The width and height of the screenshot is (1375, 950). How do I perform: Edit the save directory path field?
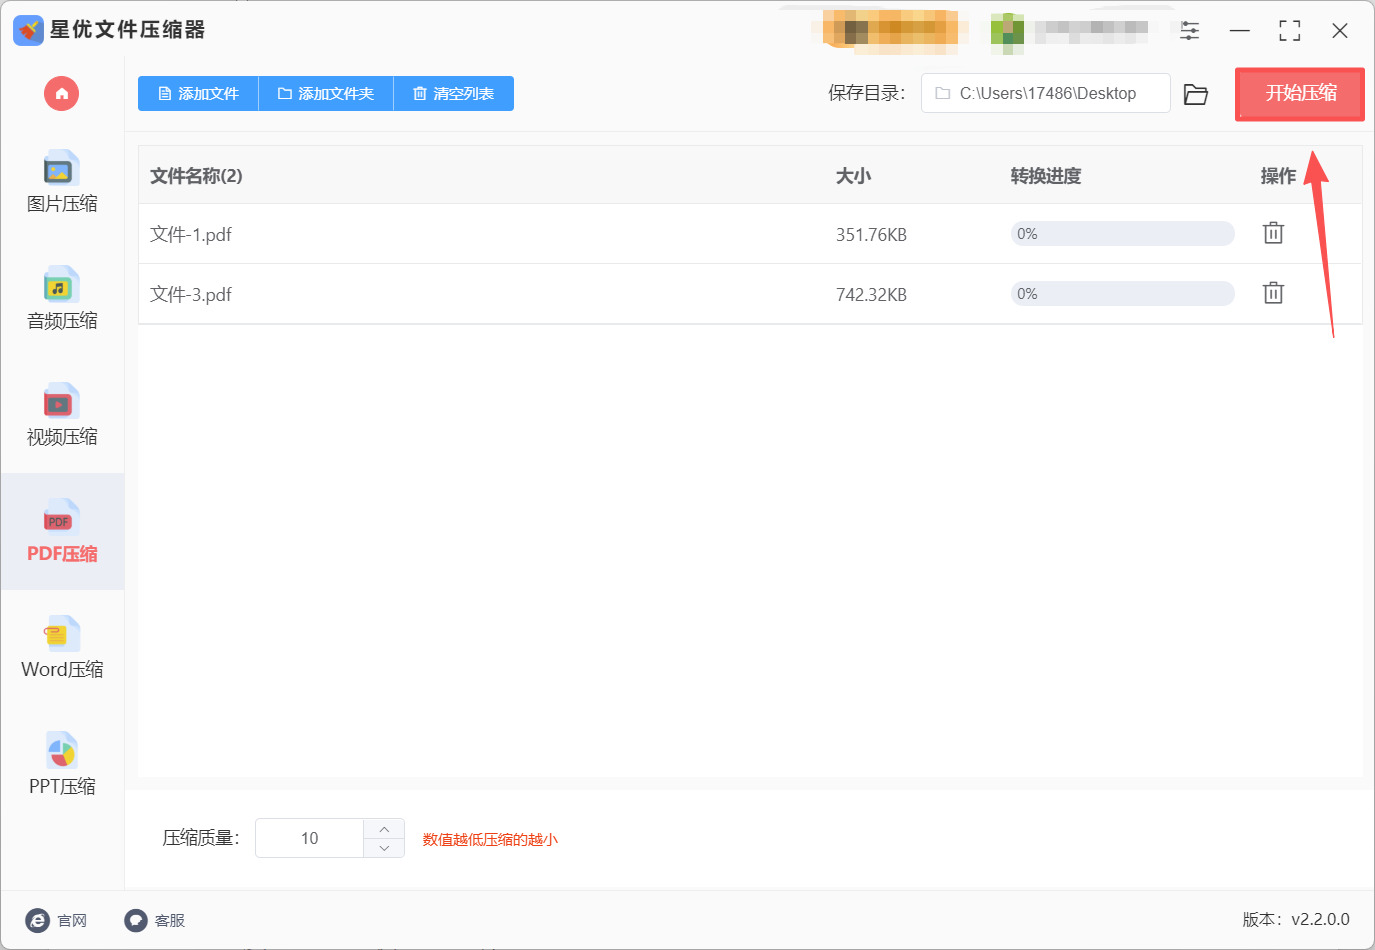(1045, 93)
